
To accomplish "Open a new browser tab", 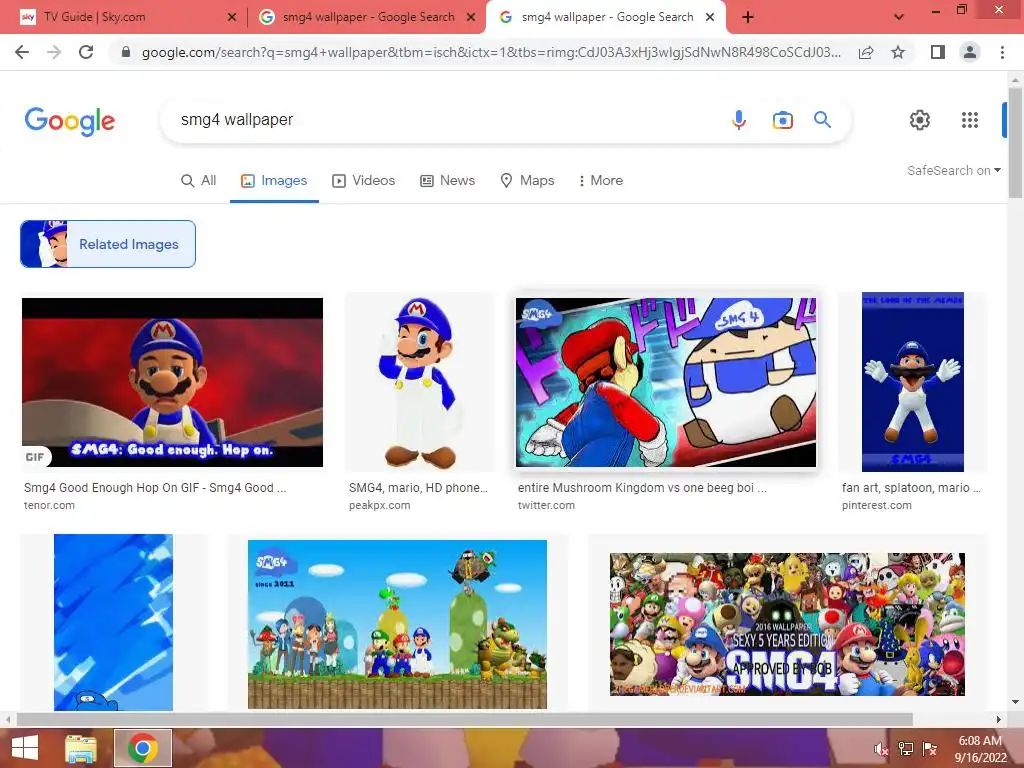I will 748,18.
